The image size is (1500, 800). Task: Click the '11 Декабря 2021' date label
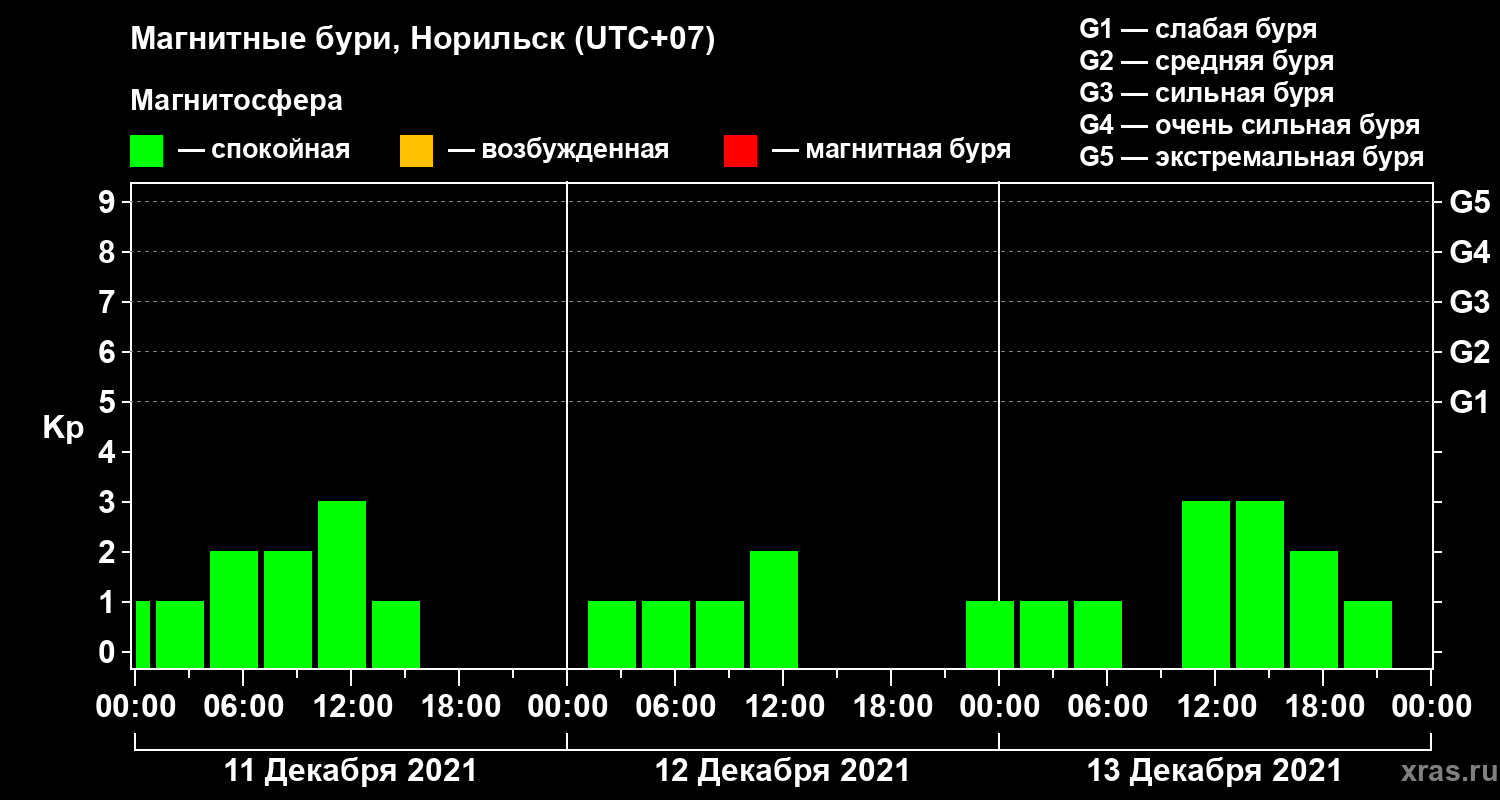pos(350,771)
